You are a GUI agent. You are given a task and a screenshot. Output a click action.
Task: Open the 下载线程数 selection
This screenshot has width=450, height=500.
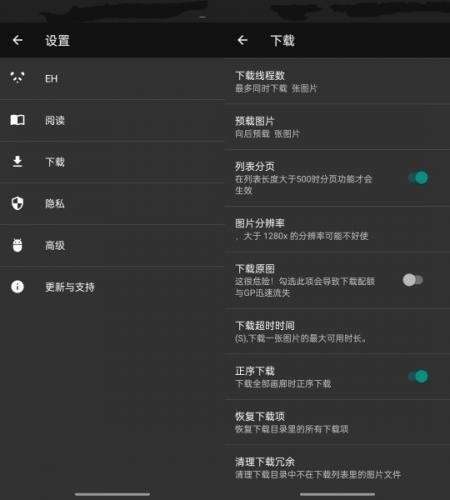(337, 82)
